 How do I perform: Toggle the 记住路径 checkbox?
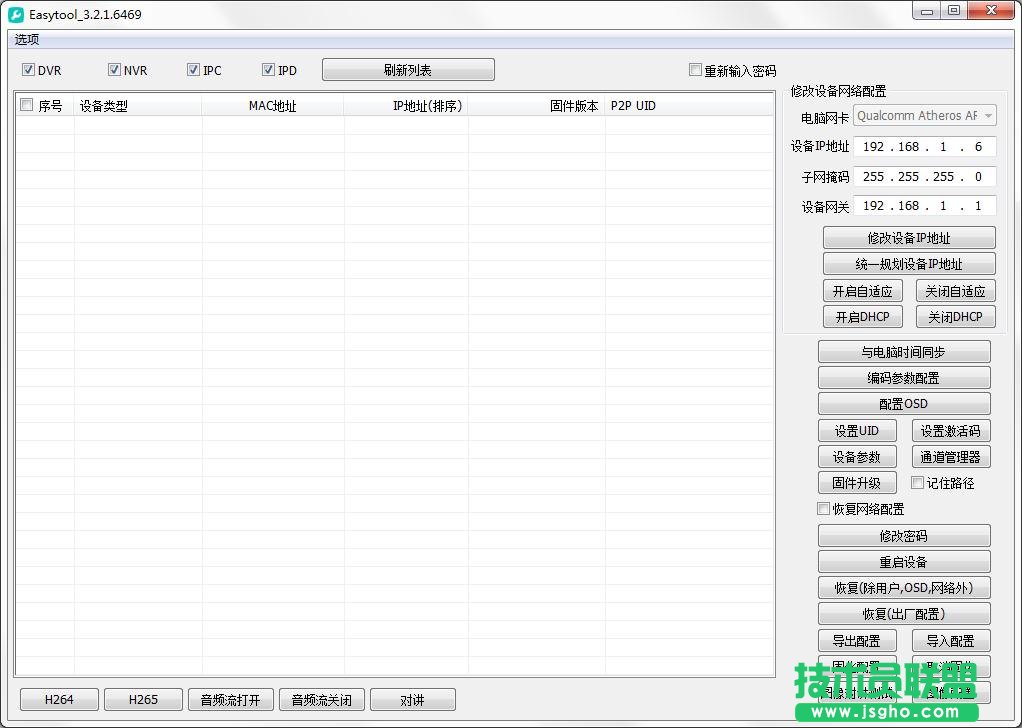[x=917, y=483]
